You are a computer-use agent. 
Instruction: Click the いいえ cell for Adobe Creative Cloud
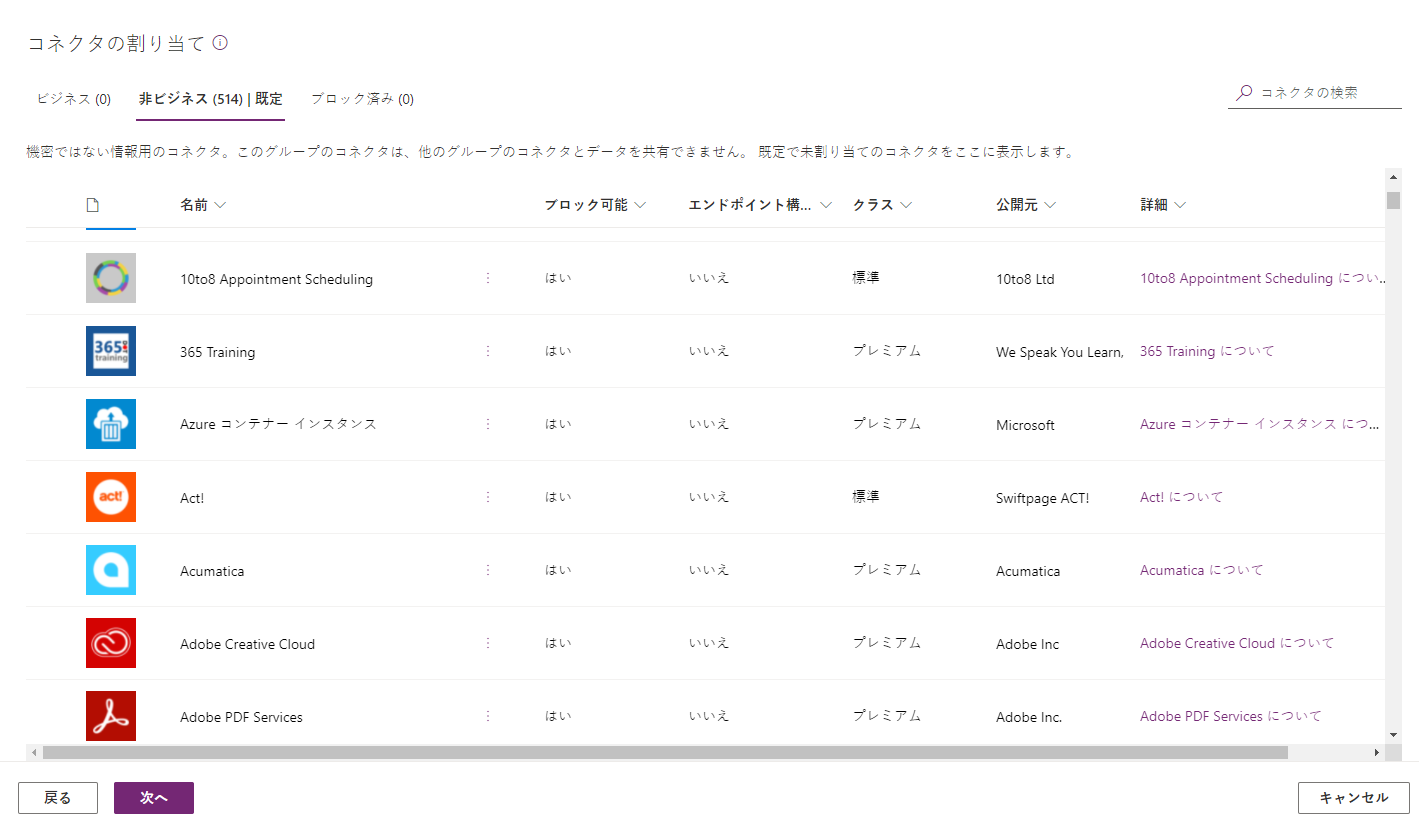(709, 643)
